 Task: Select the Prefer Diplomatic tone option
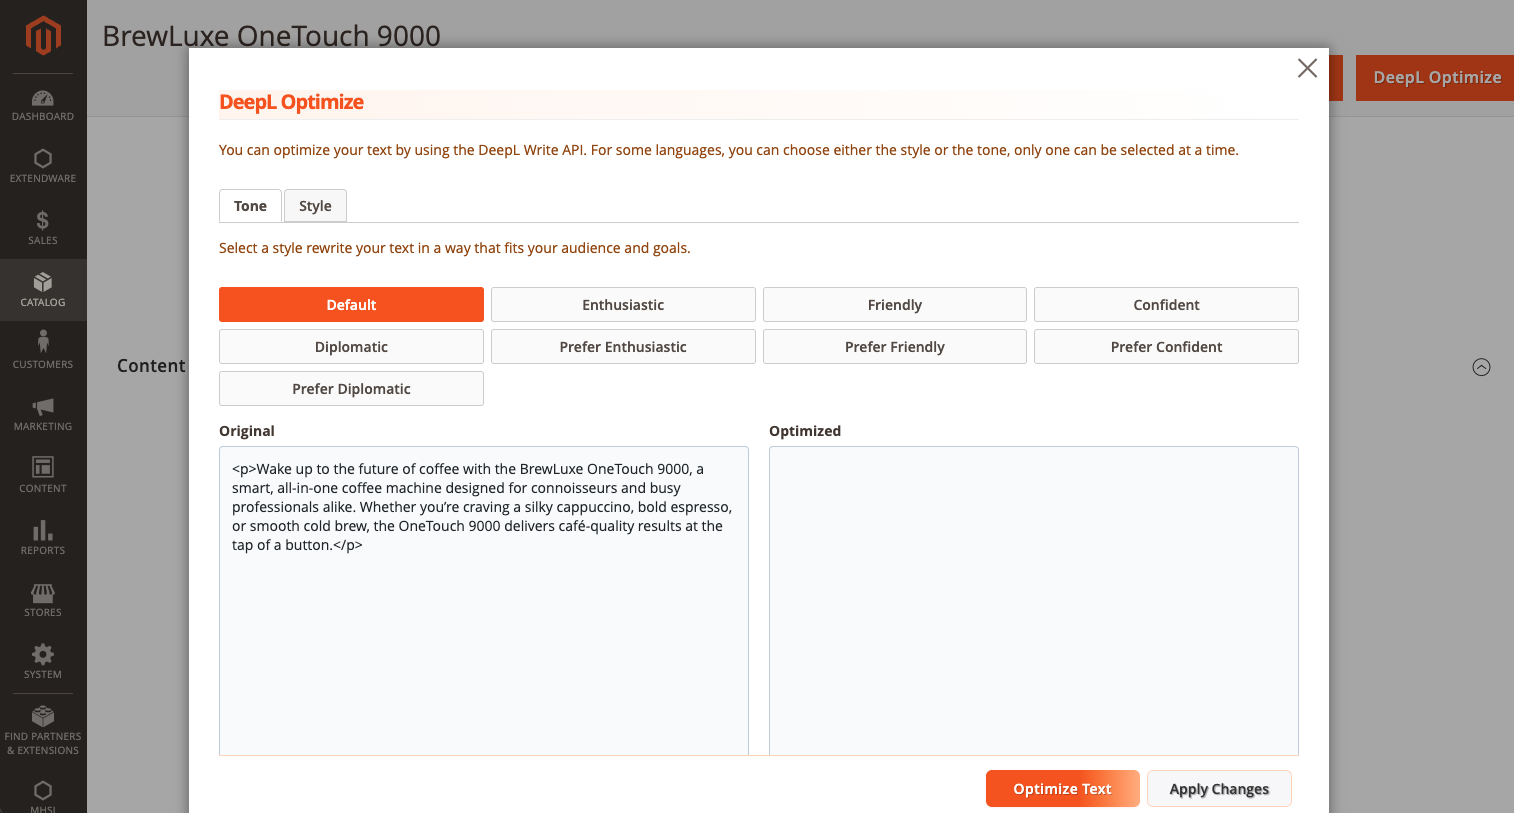point(351,389)
